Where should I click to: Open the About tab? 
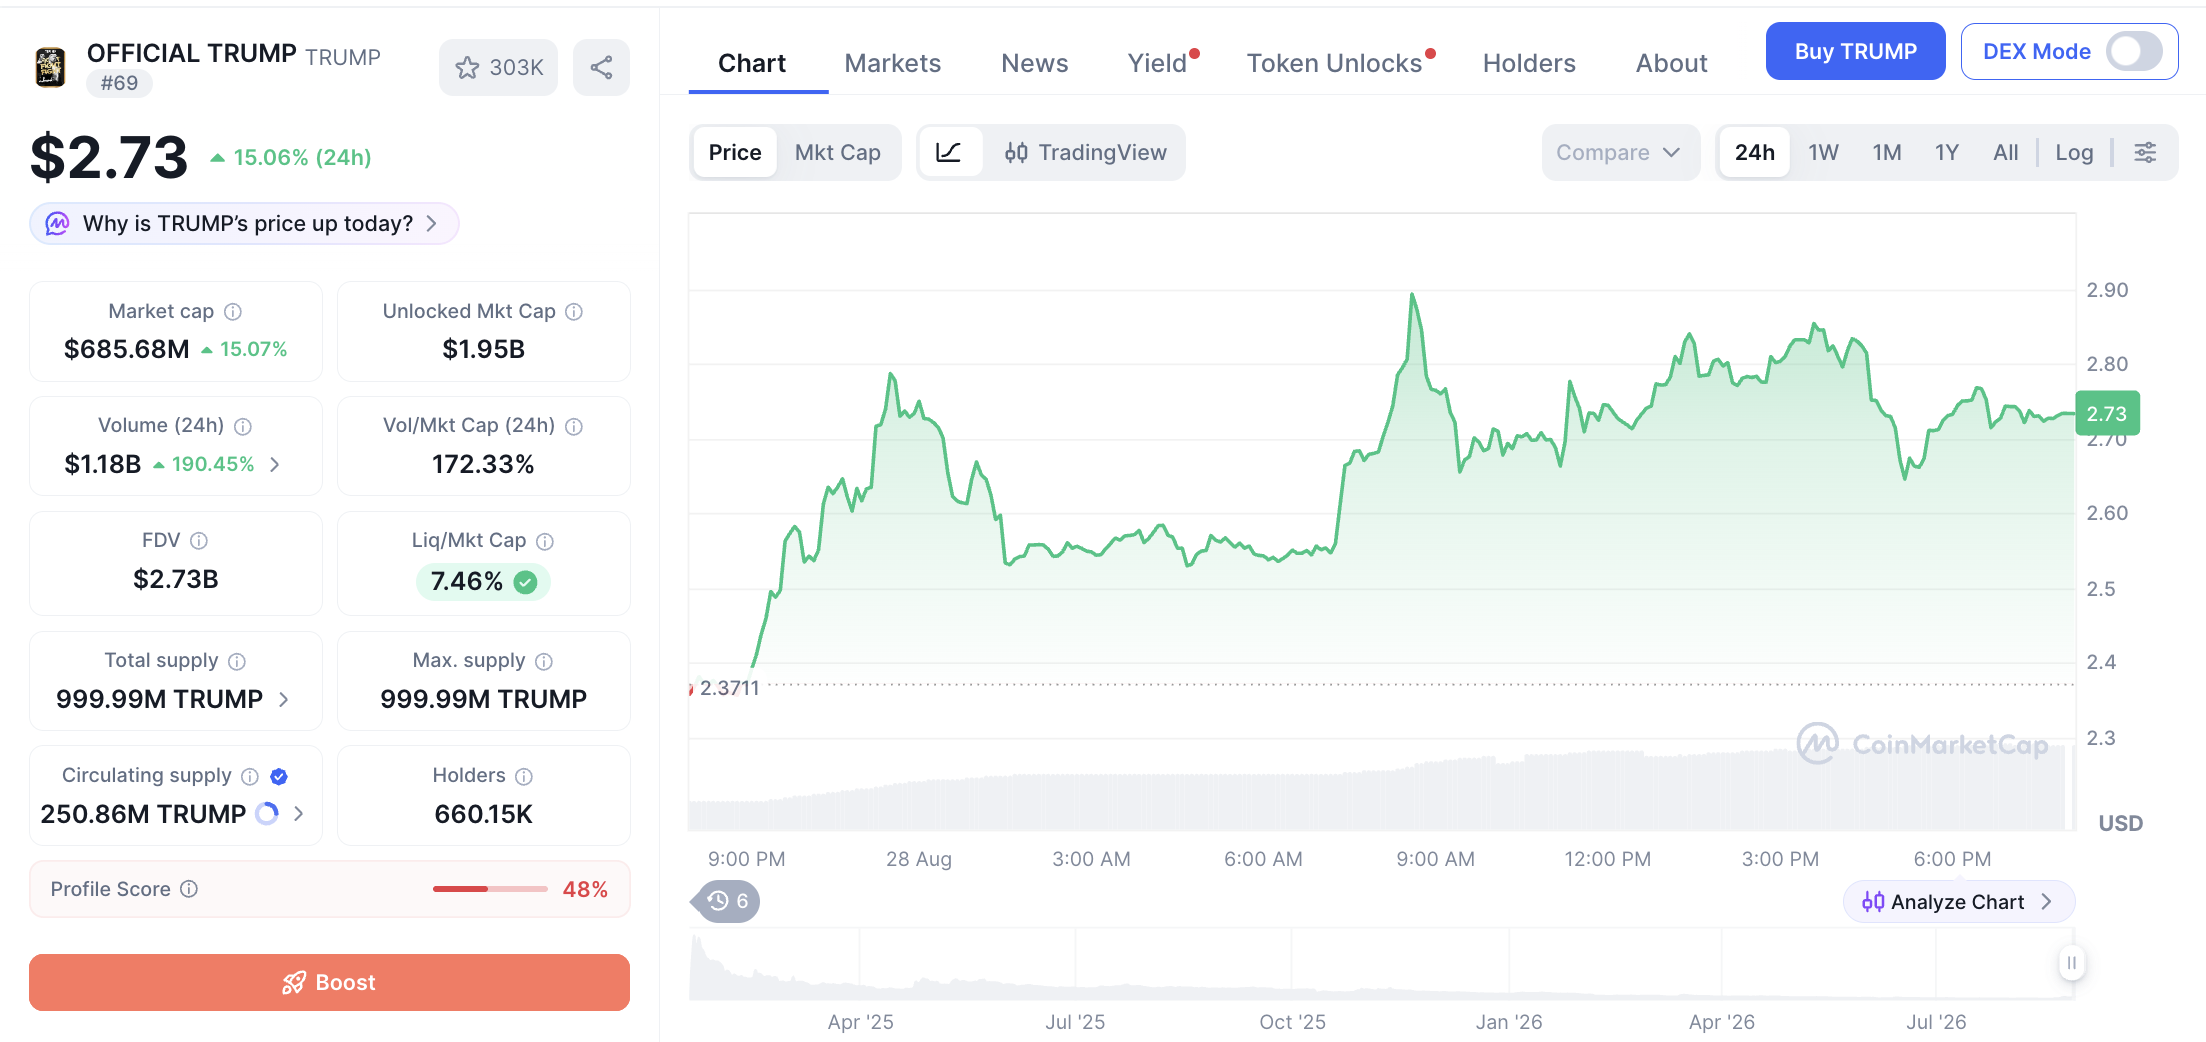coord(1672,63)
